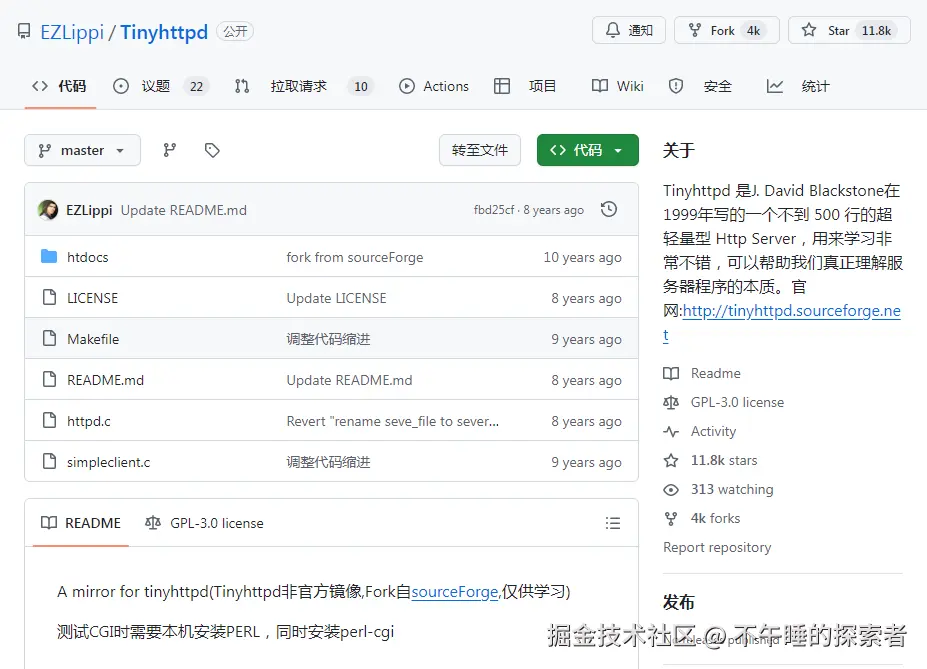This screenshot has height=669, width=927.
Task: Click the 转至文件 go to file button
Action: [x=480, y=150]
